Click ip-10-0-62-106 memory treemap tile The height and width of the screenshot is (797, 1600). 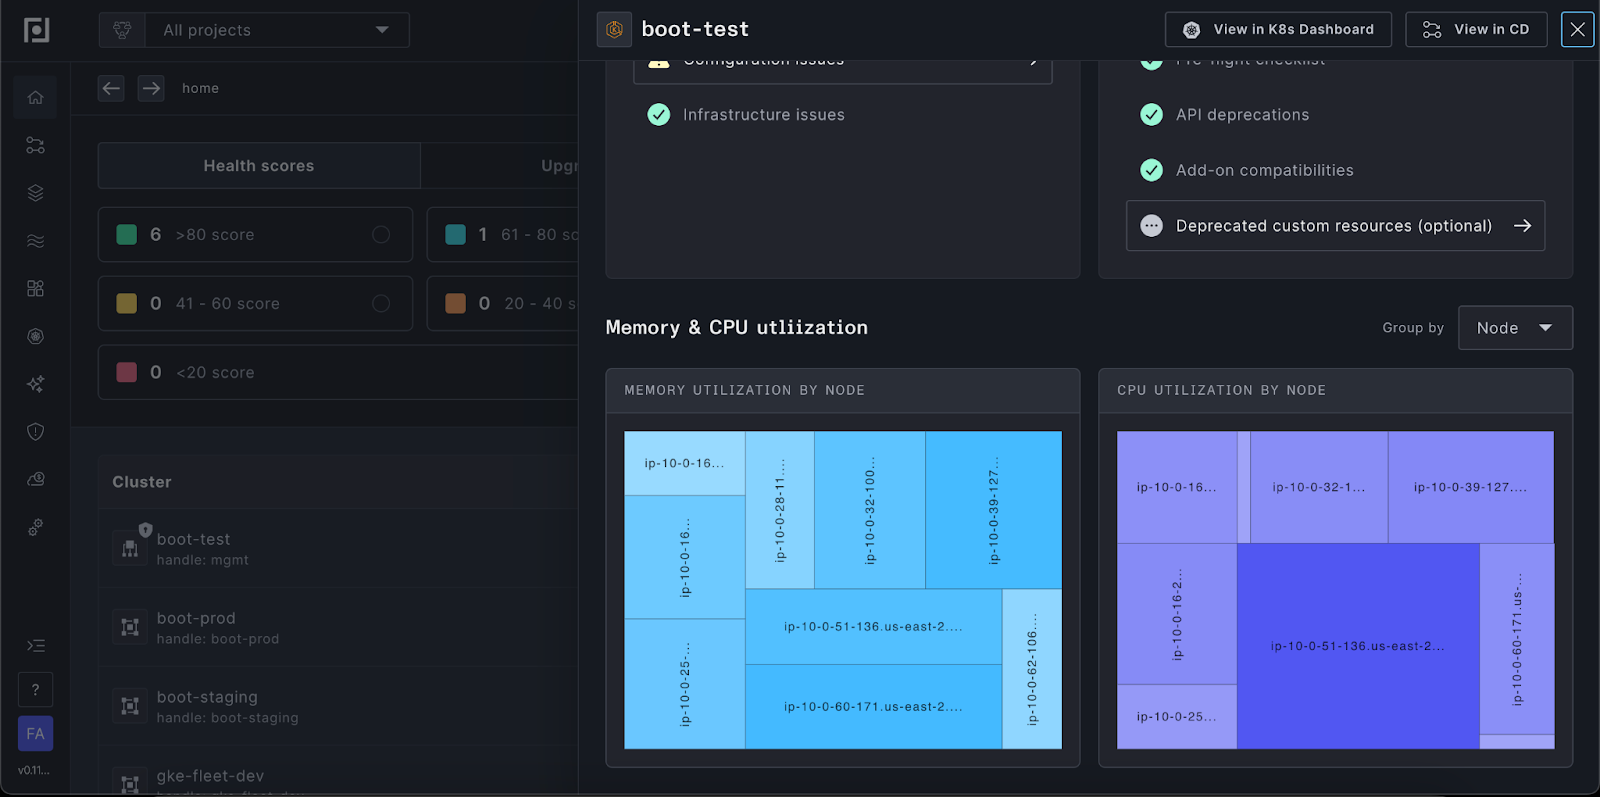[x=1032, y=669]
